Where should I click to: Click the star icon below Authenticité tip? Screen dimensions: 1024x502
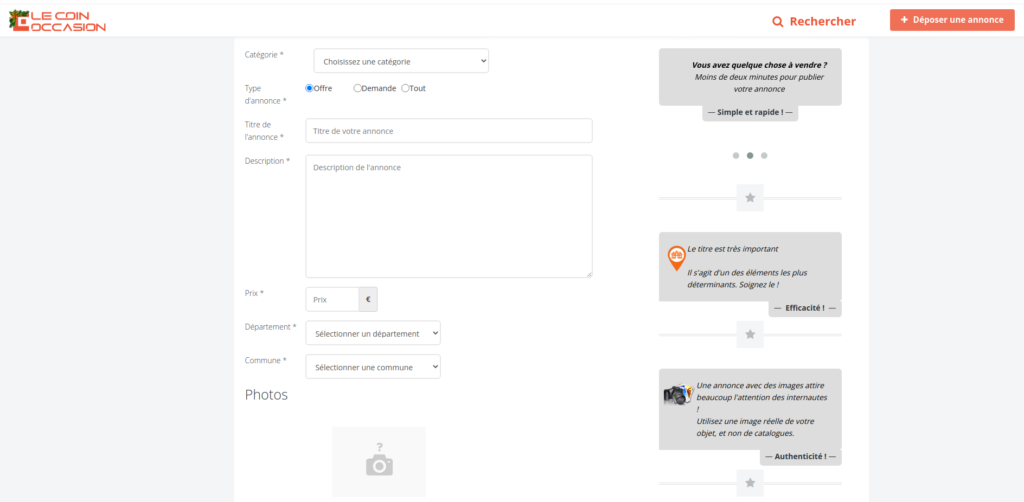[x=750, y=483]
